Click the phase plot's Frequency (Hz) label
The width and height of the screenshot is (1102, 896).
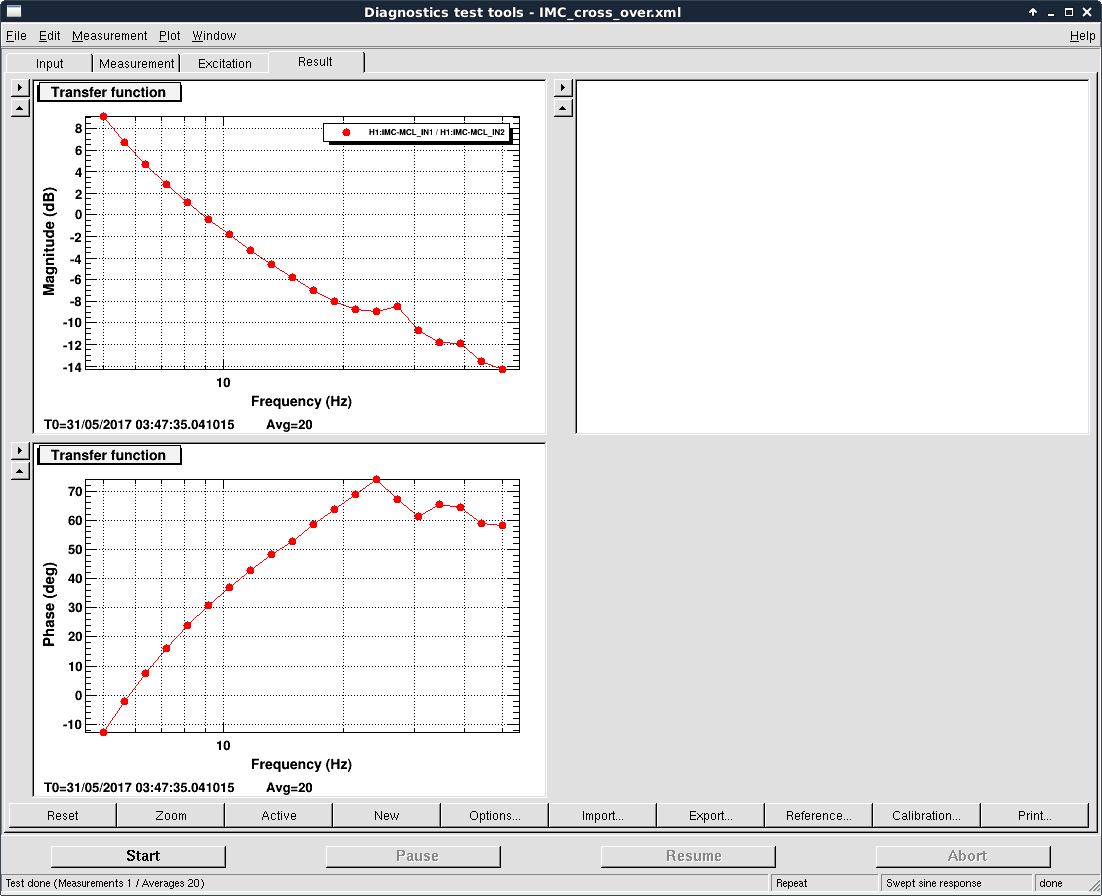(x=302, y=764)
